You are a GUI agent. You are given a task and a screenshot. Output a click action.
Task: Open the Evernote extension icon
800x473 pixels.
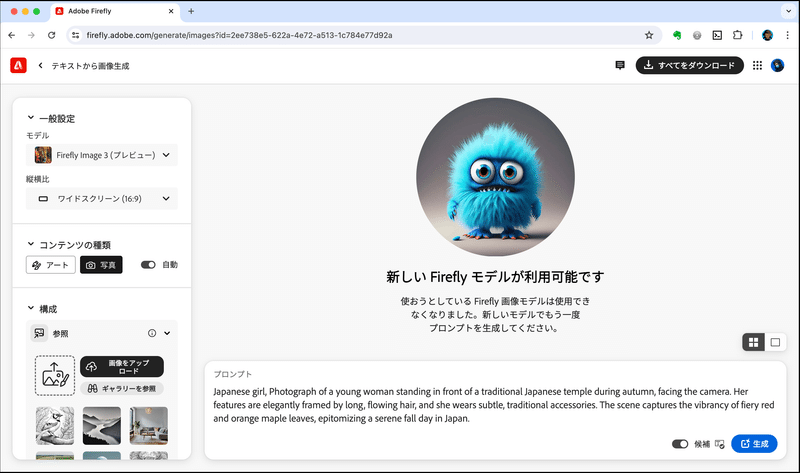pos(677,35)
